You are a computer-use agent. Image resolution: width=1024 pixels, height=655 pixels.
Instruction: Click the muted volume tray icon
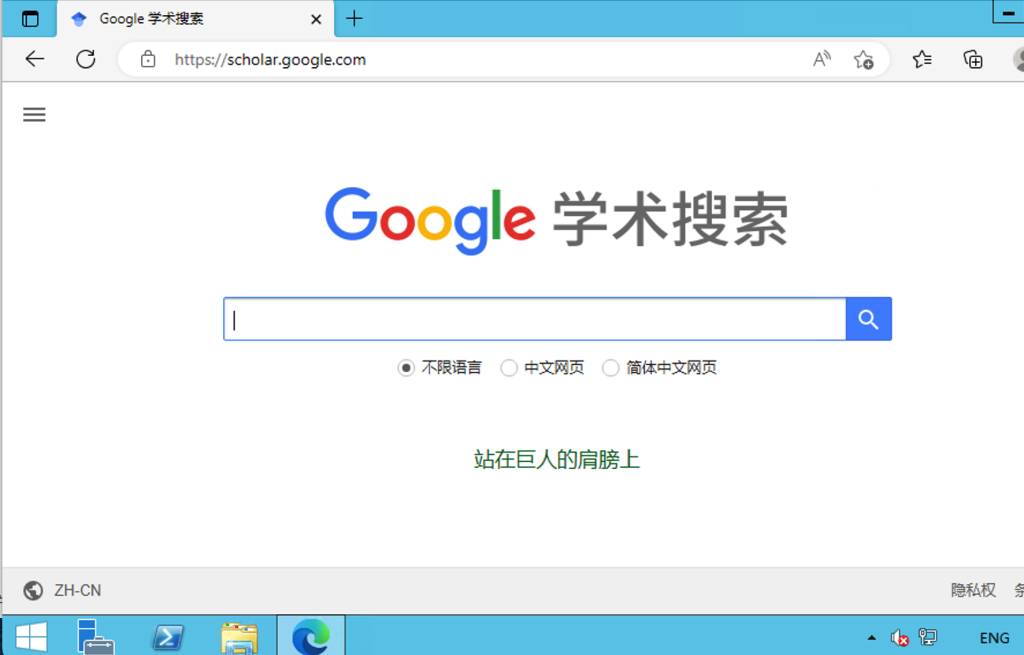point(899,637)
